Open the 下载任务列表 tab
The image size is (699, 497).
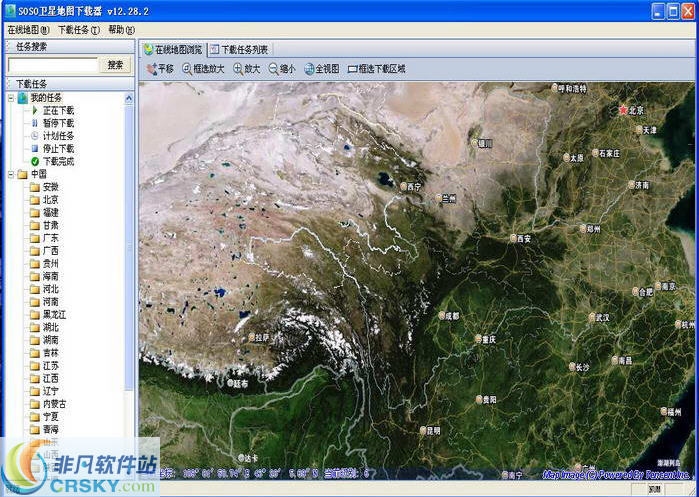tap(239, 49)
